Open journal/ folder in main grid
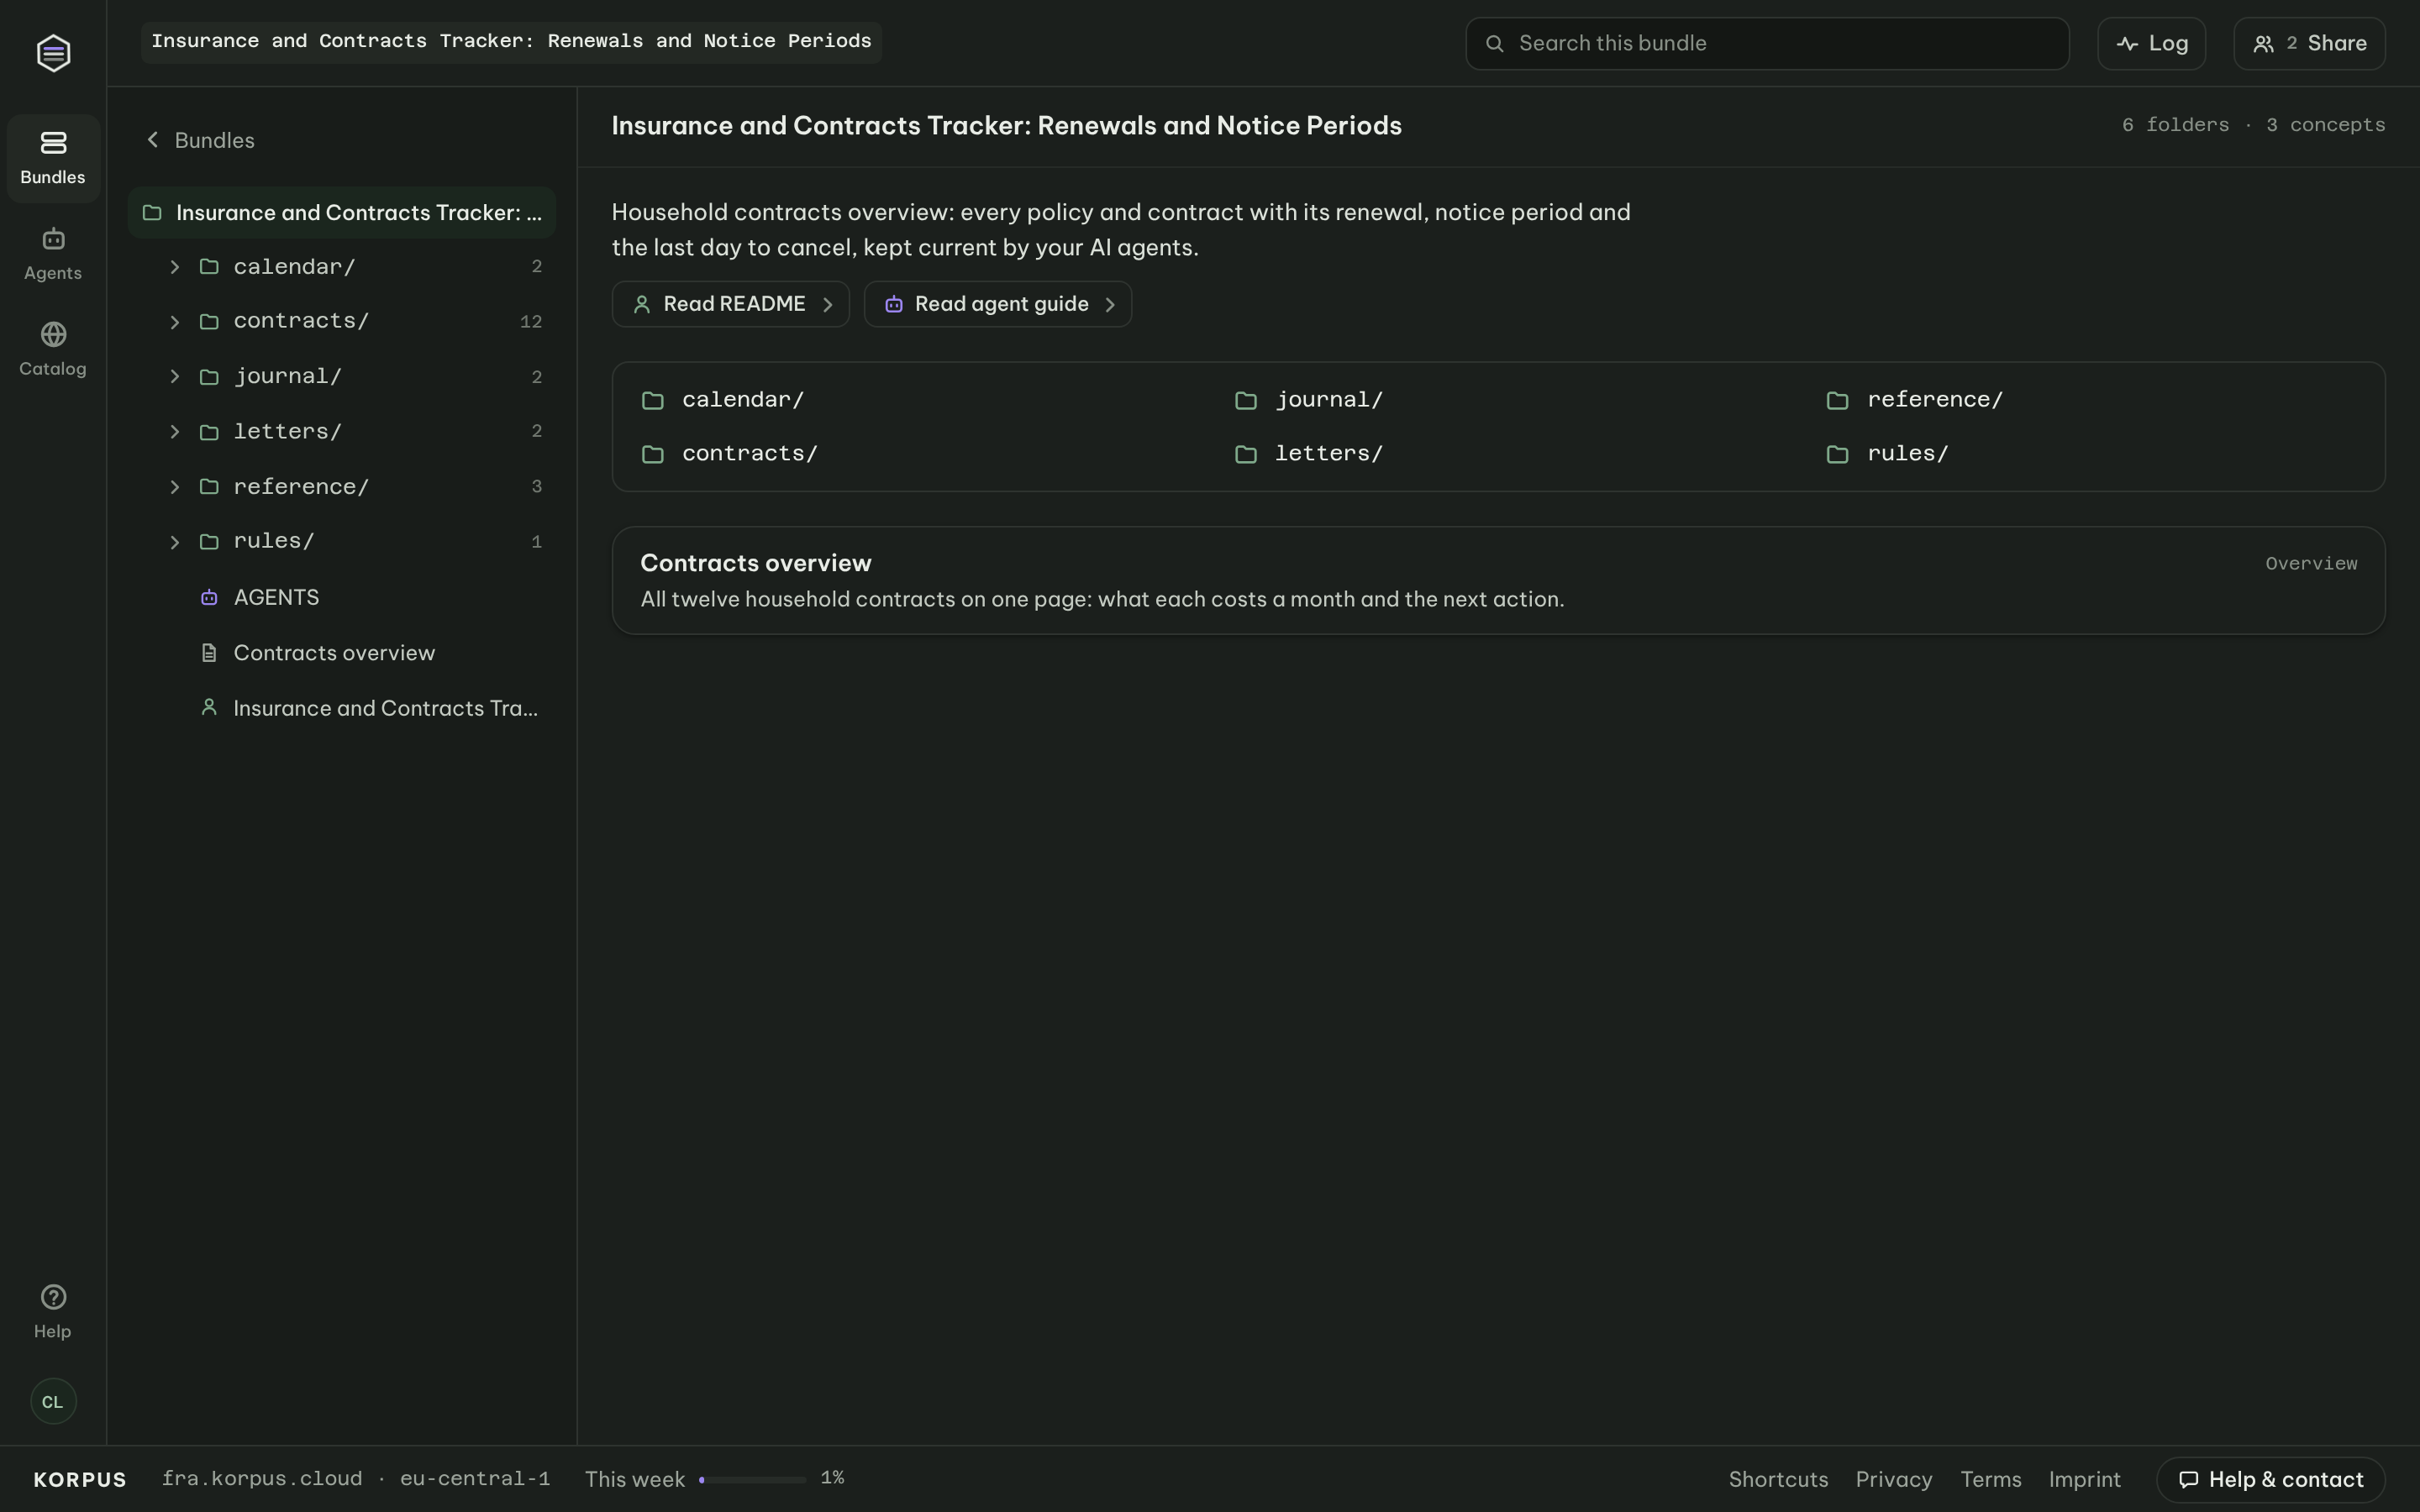 pyautogui.click(x=1309, y=400)
